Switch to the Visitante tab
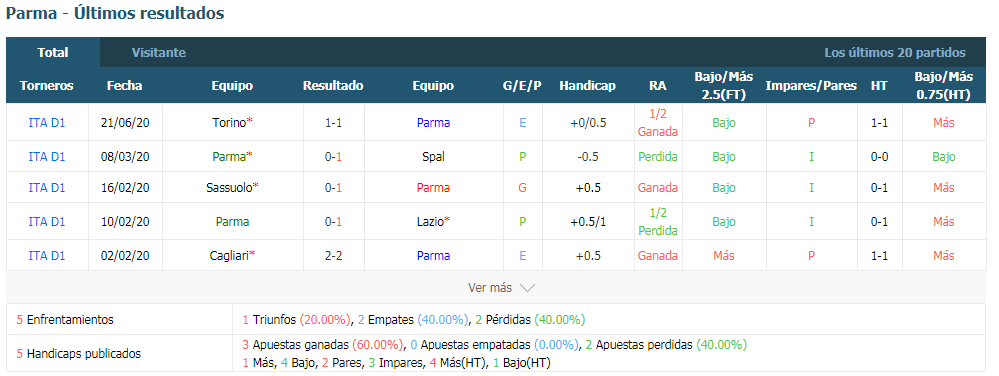 point(159,53)
